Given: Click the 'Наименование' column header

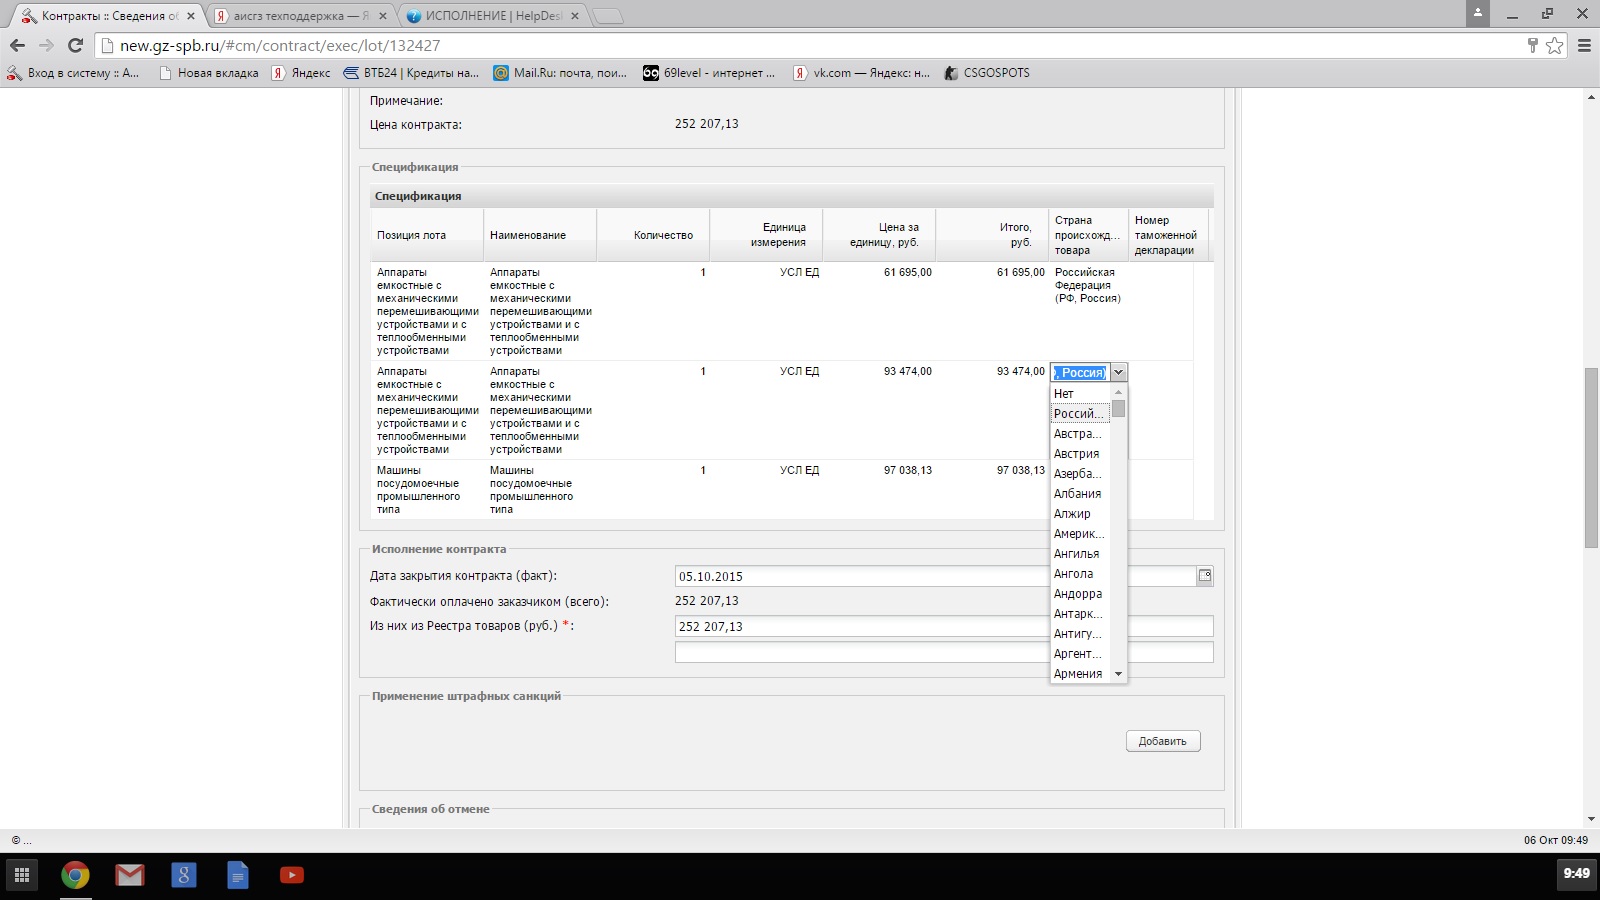Looking at the screenshot, I should [x=540, y=235].
